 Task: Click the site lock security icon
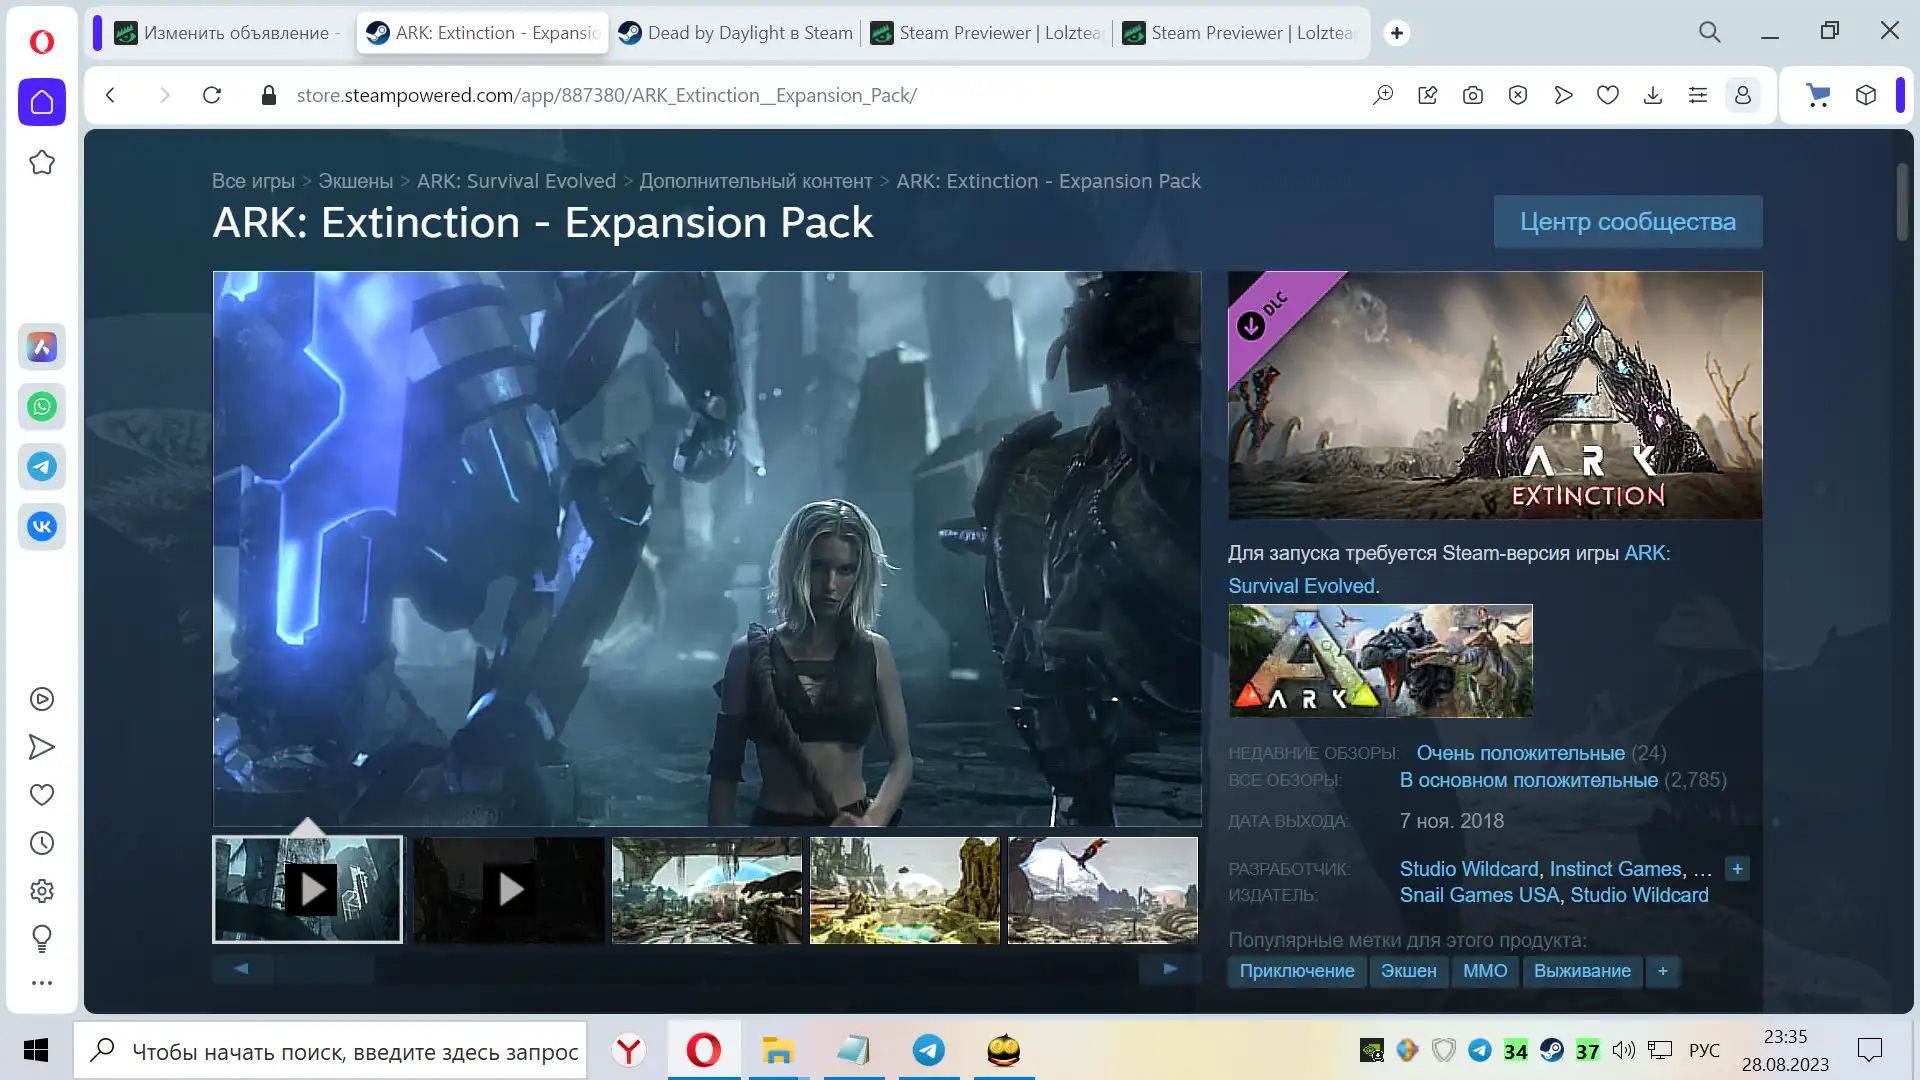(x=268, y=95)
